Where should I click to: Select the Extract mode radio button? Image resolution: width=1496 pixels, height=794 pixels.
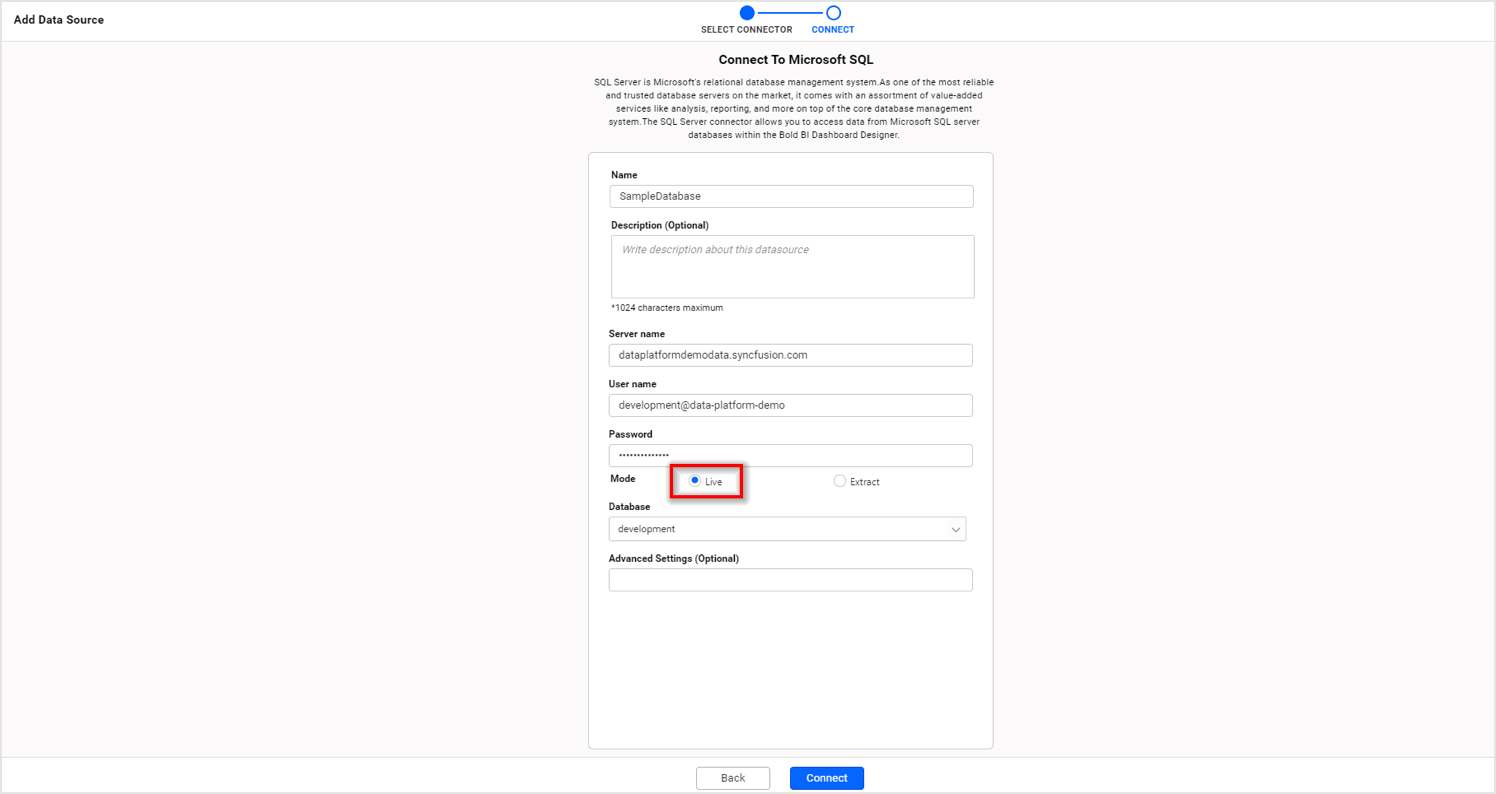coord(839,481)
